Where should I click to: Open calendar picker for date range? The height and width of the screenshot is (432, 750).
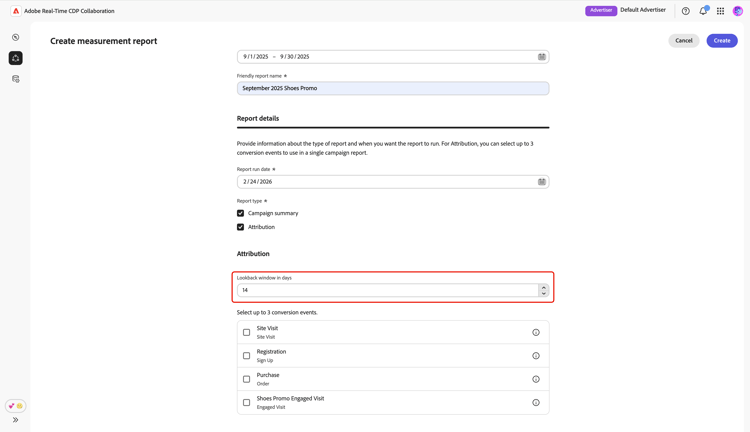click(542, 57)
